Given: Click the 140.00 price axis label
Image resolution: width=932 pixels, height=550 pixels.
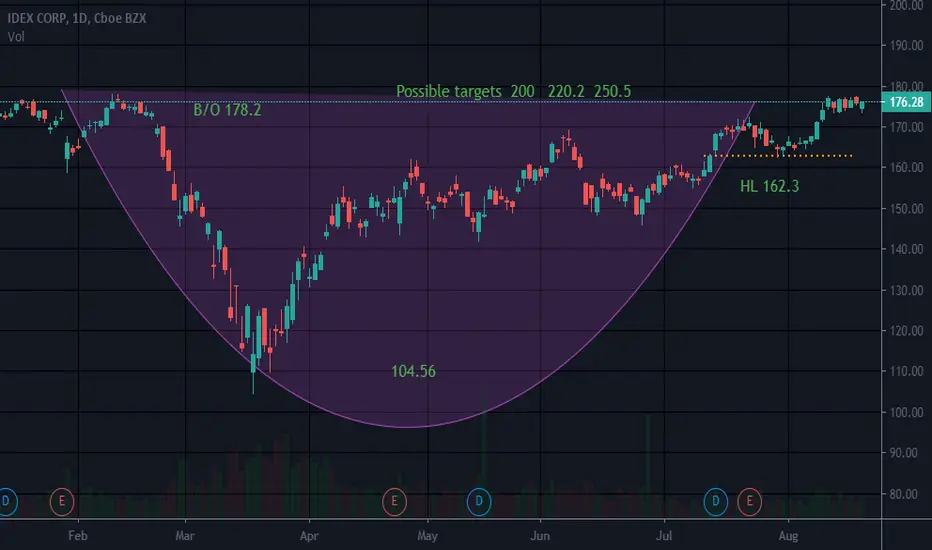Looking at the screenshot, I should coord(906,249).
